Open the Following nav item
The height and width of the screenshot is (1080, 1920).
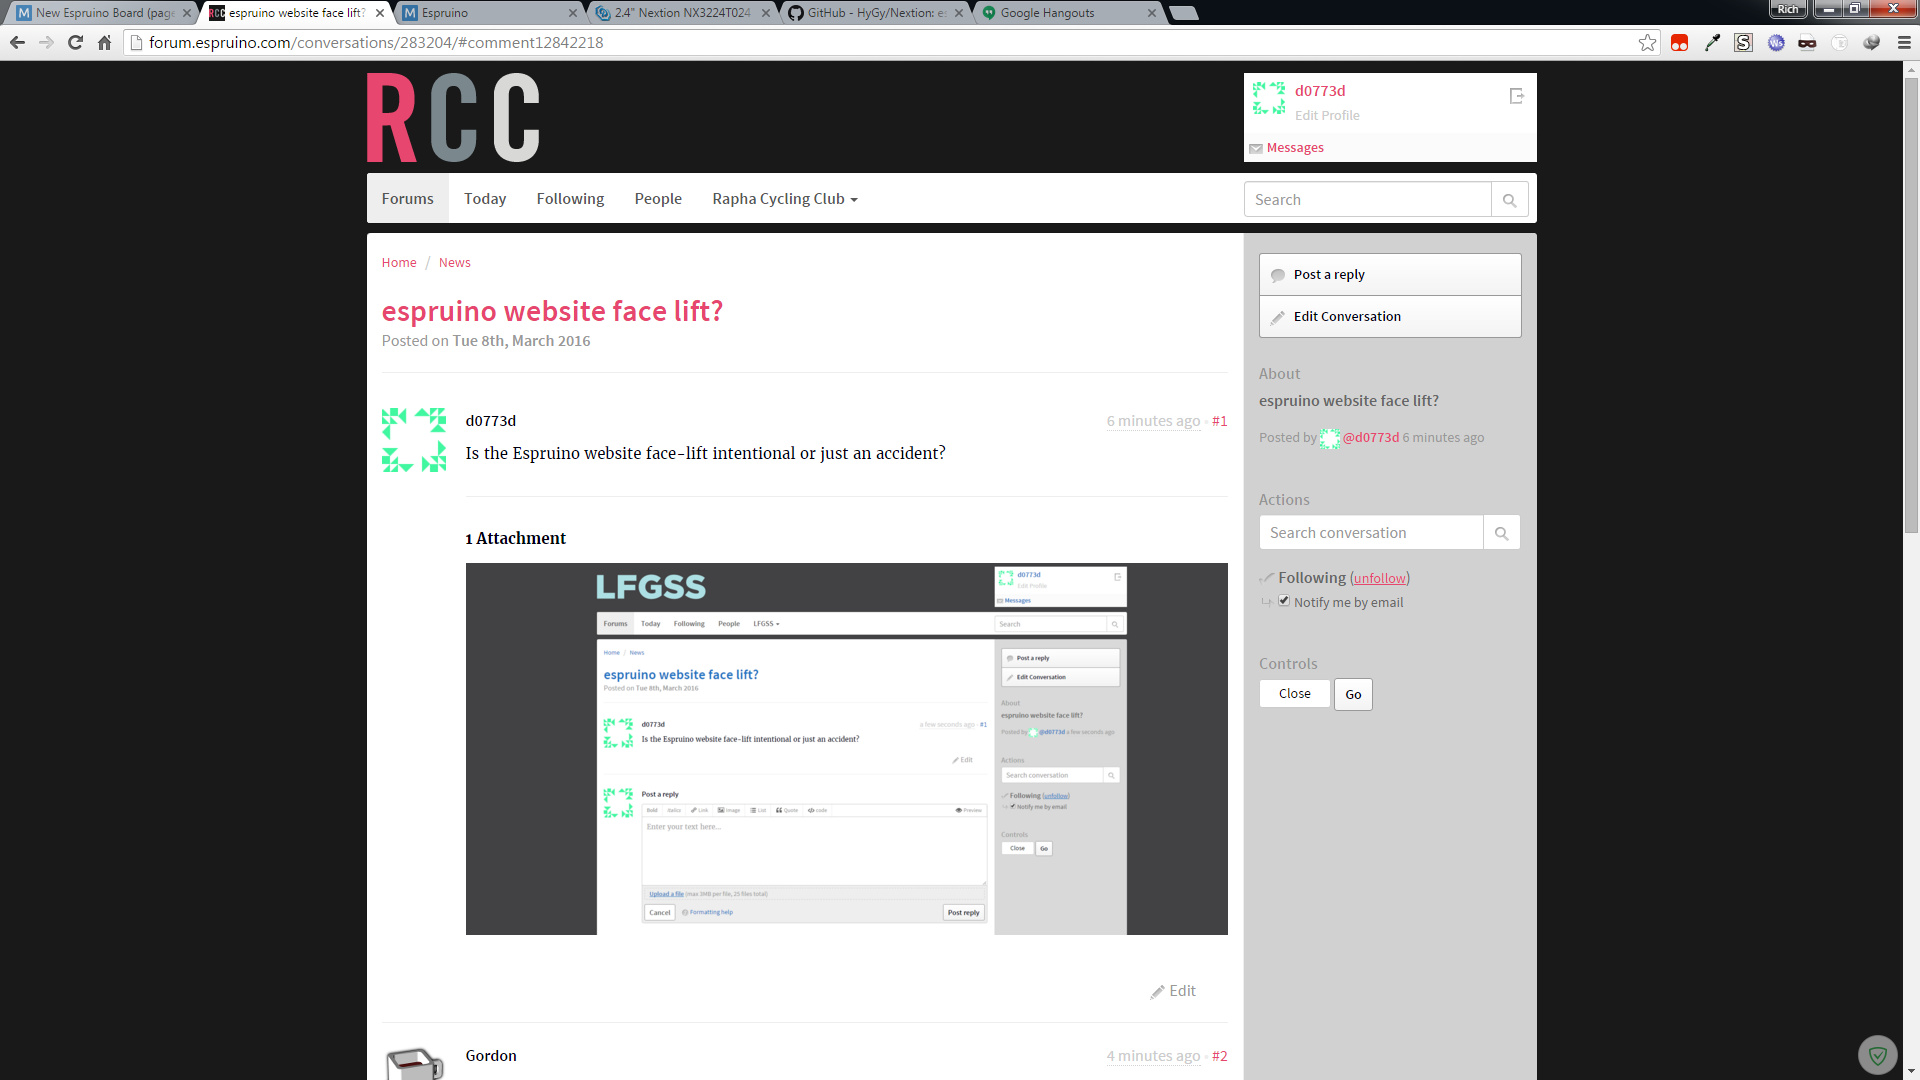(570, 199)
